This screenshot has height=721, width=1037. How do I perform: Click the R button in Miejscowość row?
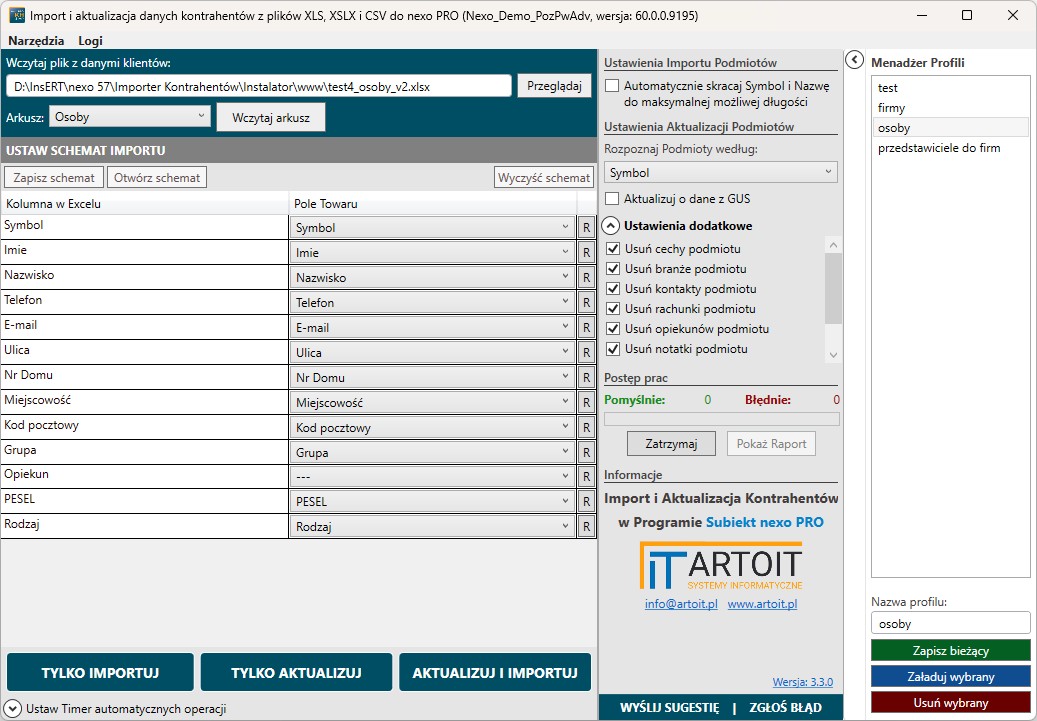coord(586,403)
